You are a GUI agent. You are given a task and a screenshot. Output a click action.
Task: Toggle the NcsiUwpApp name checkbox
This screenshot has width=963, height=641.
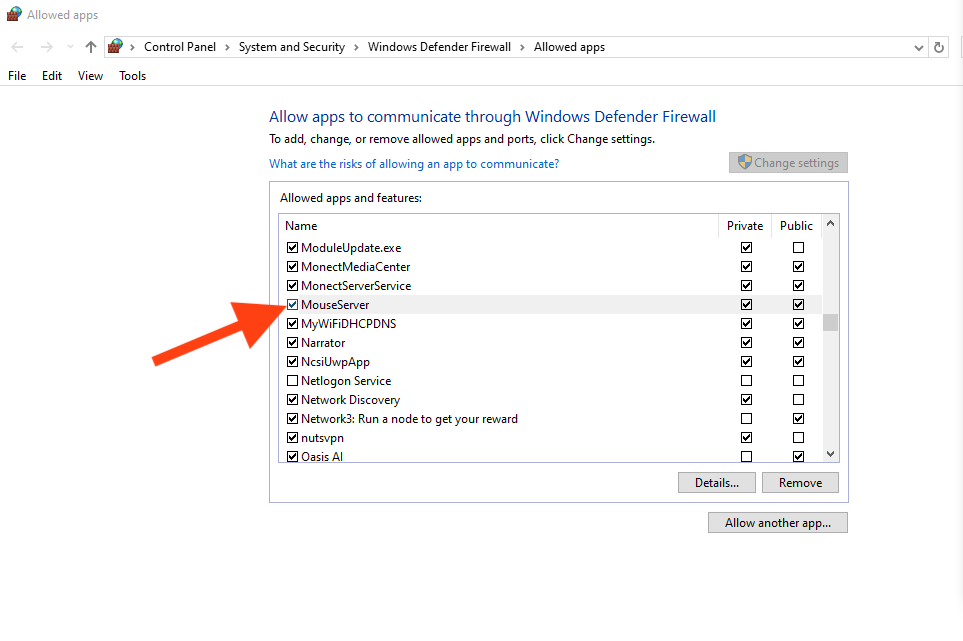pos(292,362)
